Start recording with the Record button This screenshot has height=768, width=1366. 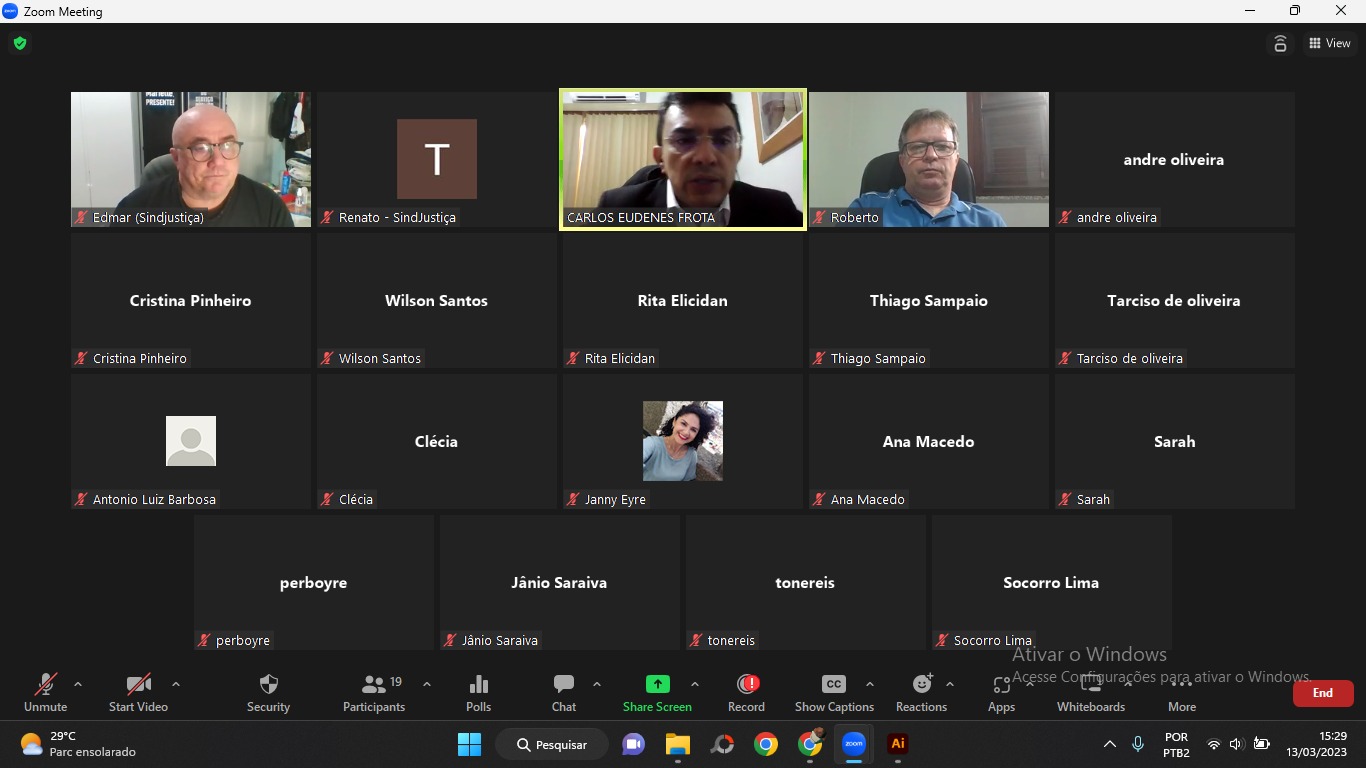pyautogui.click(x=746, y=692)
